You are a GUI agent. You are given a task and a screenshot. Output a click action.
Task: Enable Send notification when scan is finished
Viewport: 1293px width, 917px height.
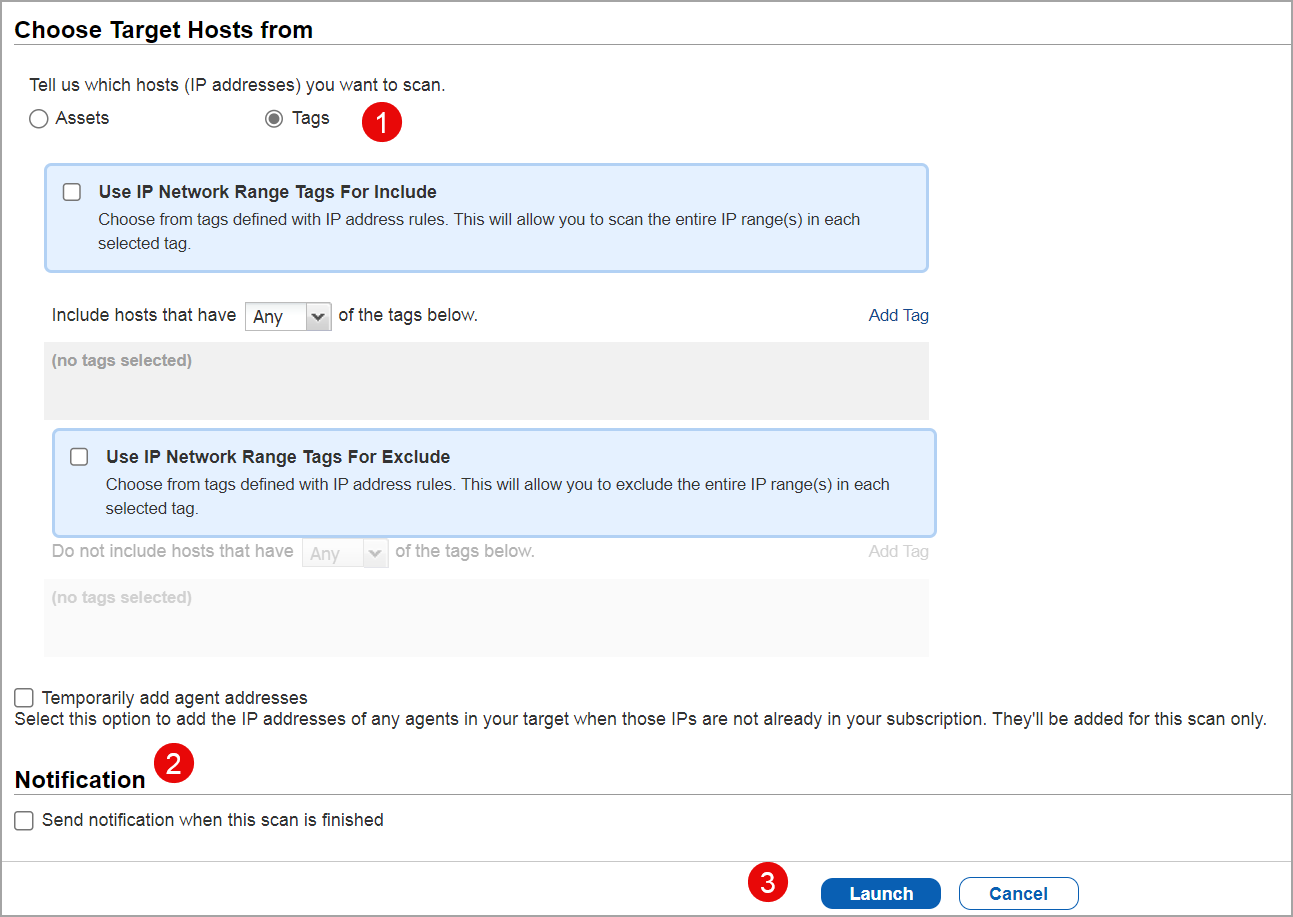pyautogui.click(x=23, y=820)
